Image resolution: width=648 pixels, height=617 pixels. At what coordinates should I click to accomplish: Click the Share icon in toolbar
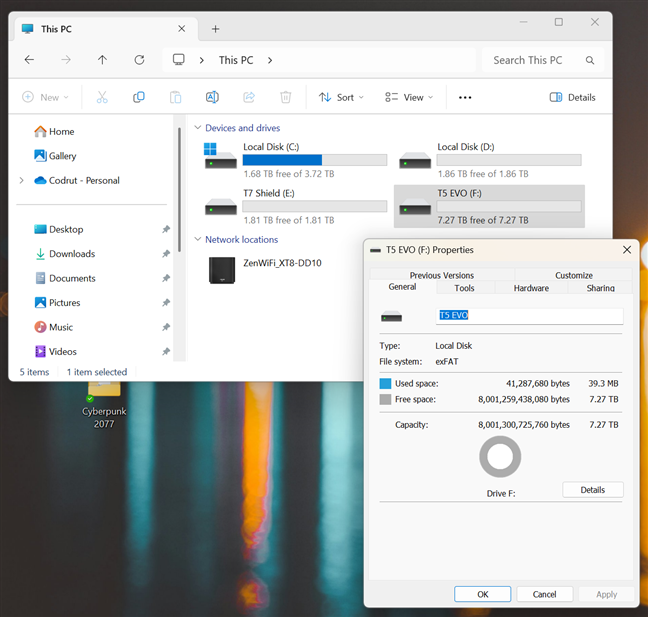(249, 97)
